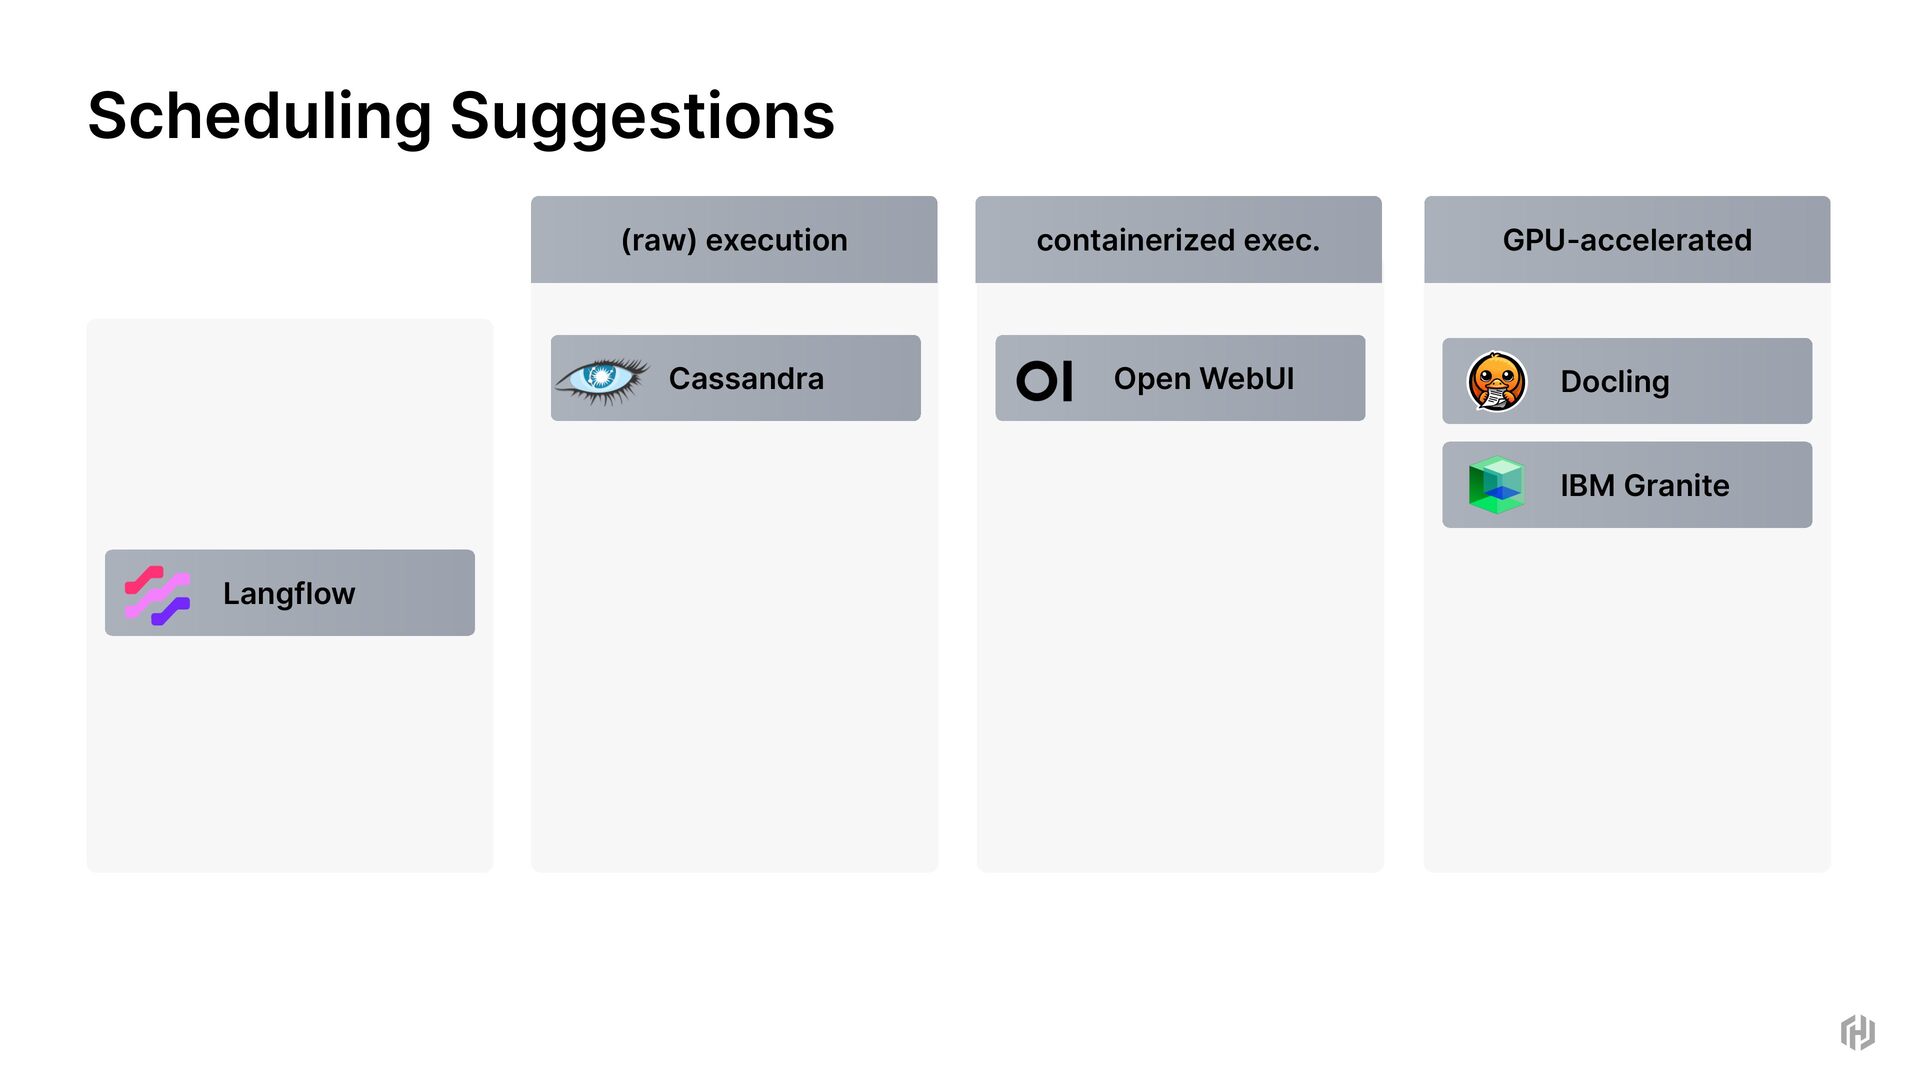Click the word "Scheduling" in the title
The width and height of the screenshot is (1920, 1080).
pyautogui.click(x=259, y=116)
